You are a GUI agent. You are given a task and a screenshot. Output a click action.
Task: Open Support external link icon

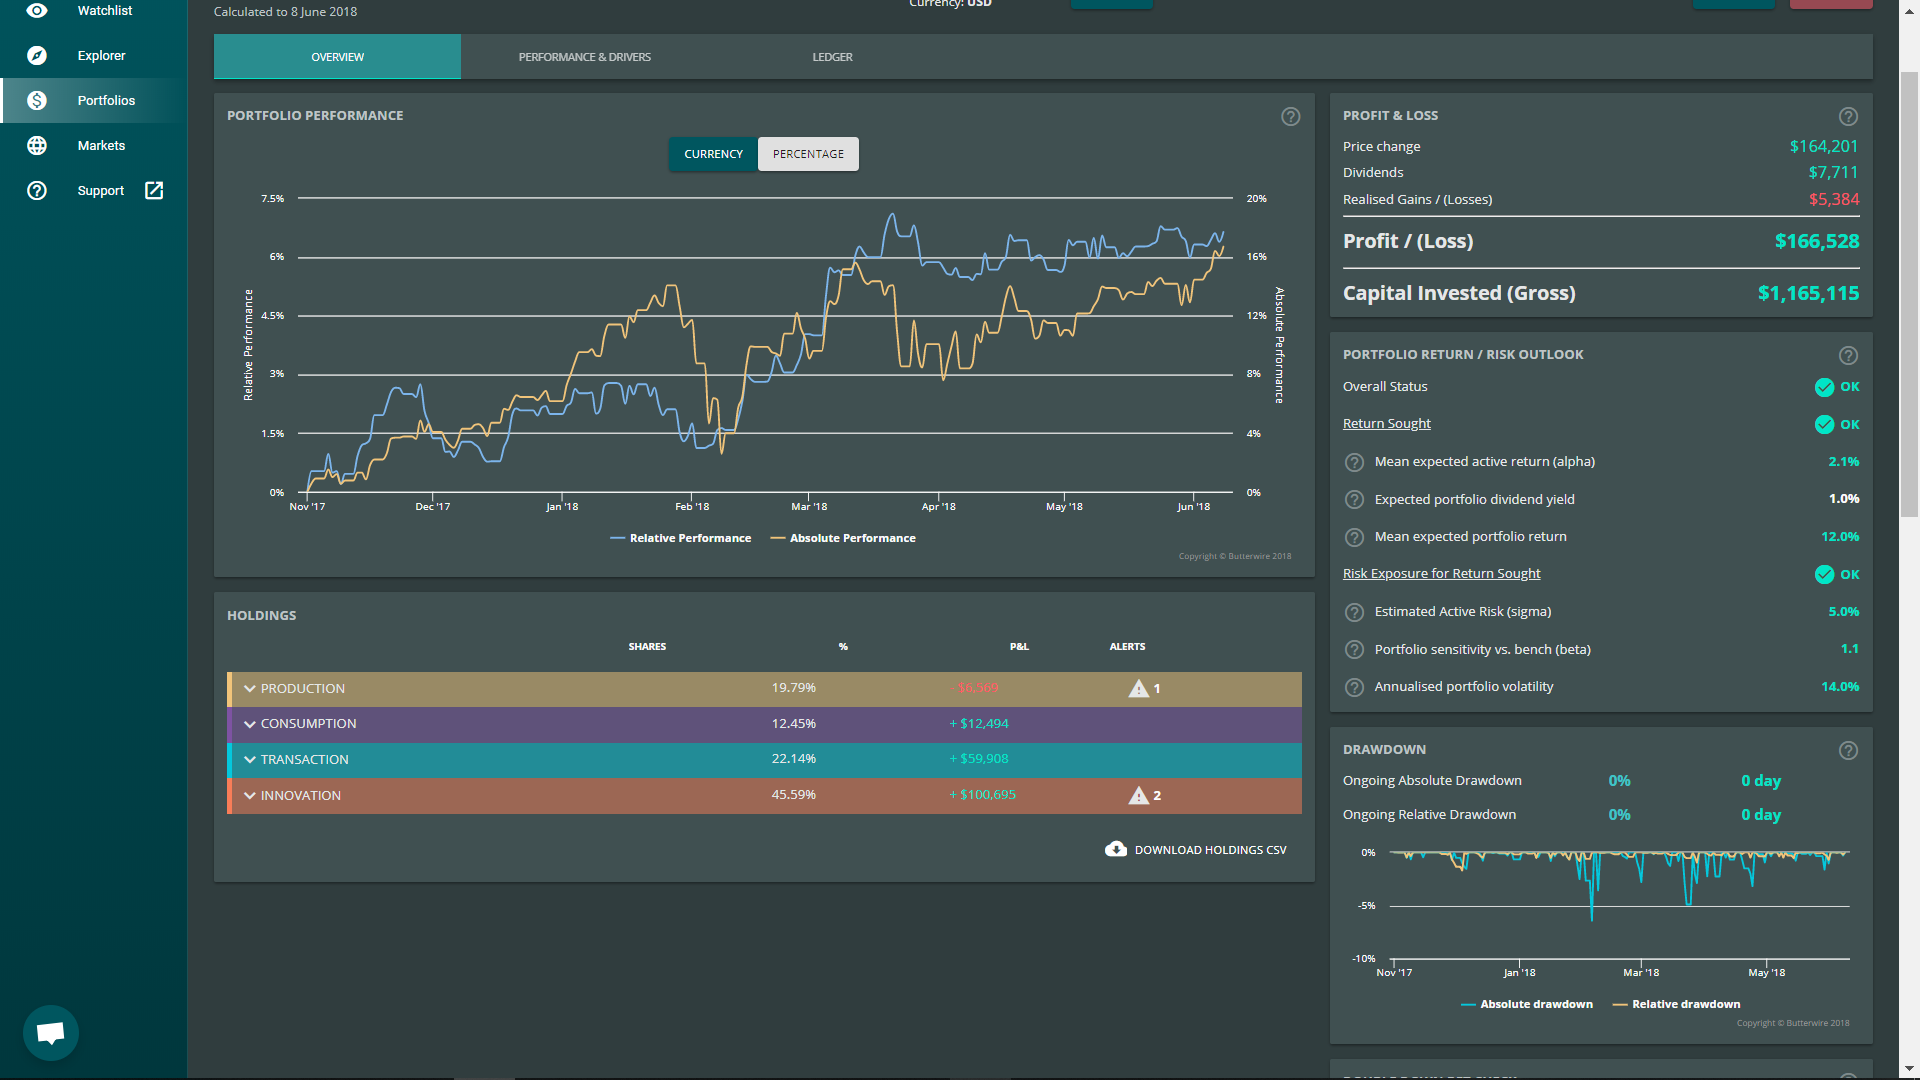154,190
